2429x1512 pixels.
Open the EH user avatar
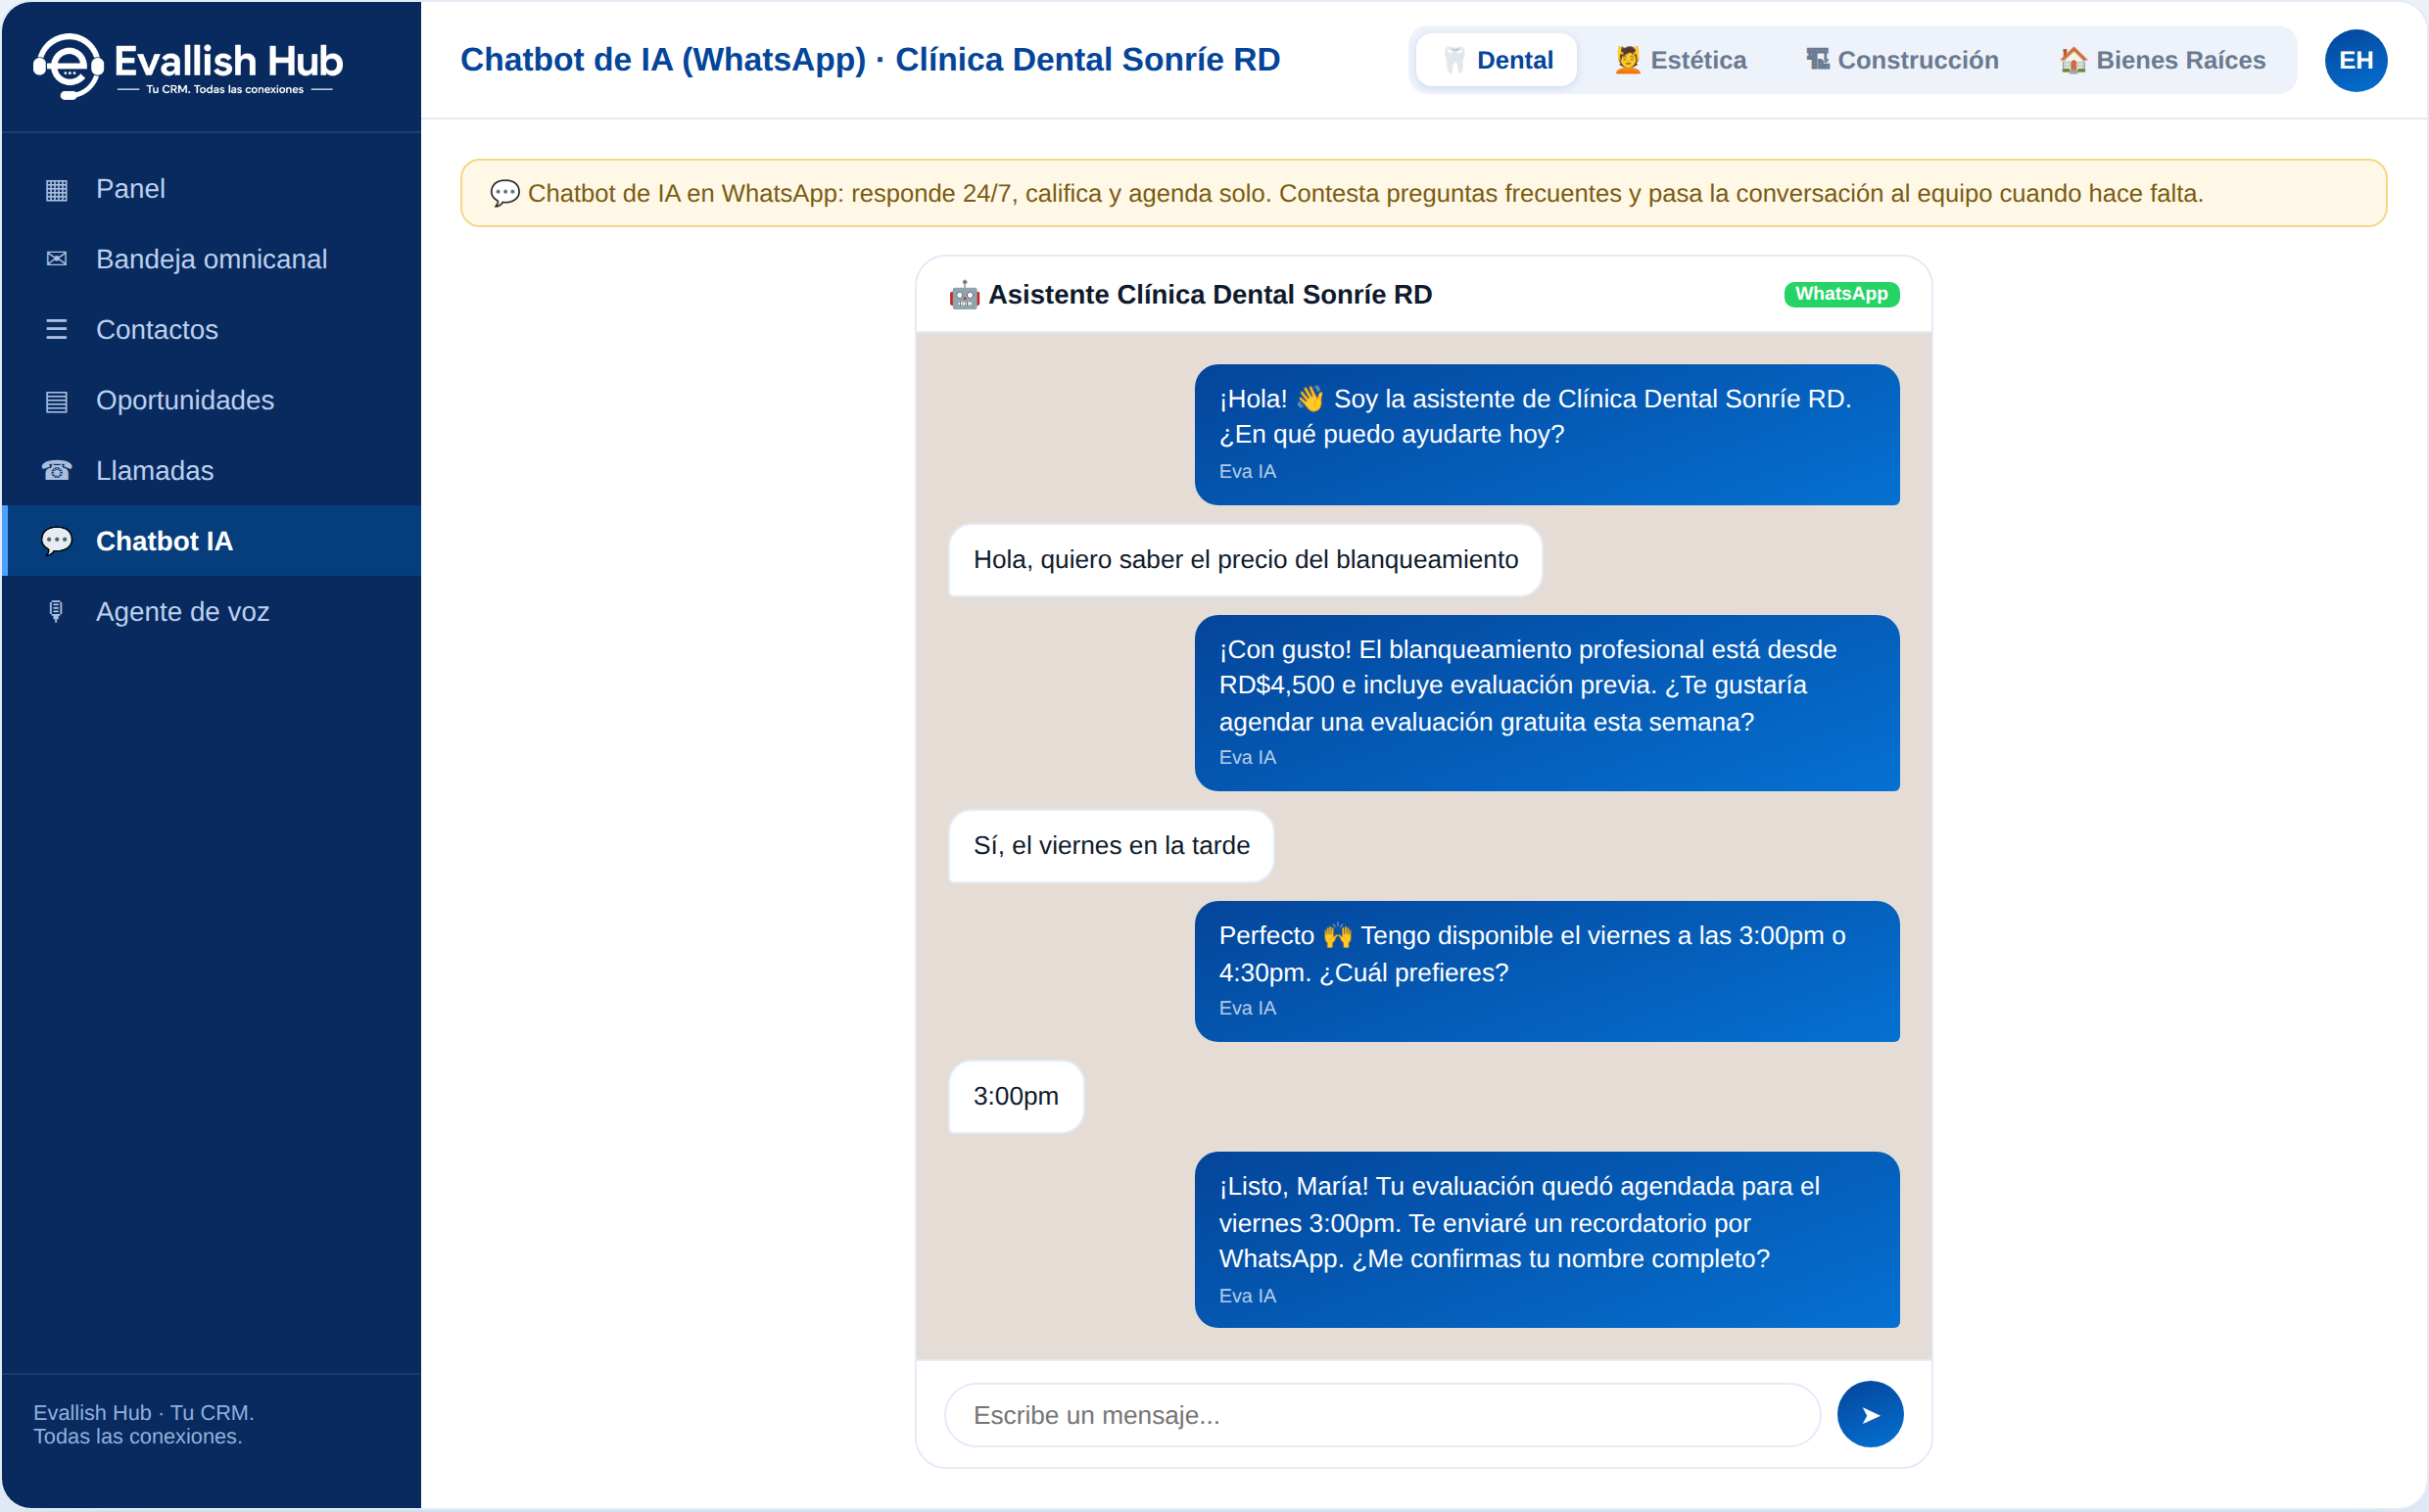click(x=2355, y=60)
